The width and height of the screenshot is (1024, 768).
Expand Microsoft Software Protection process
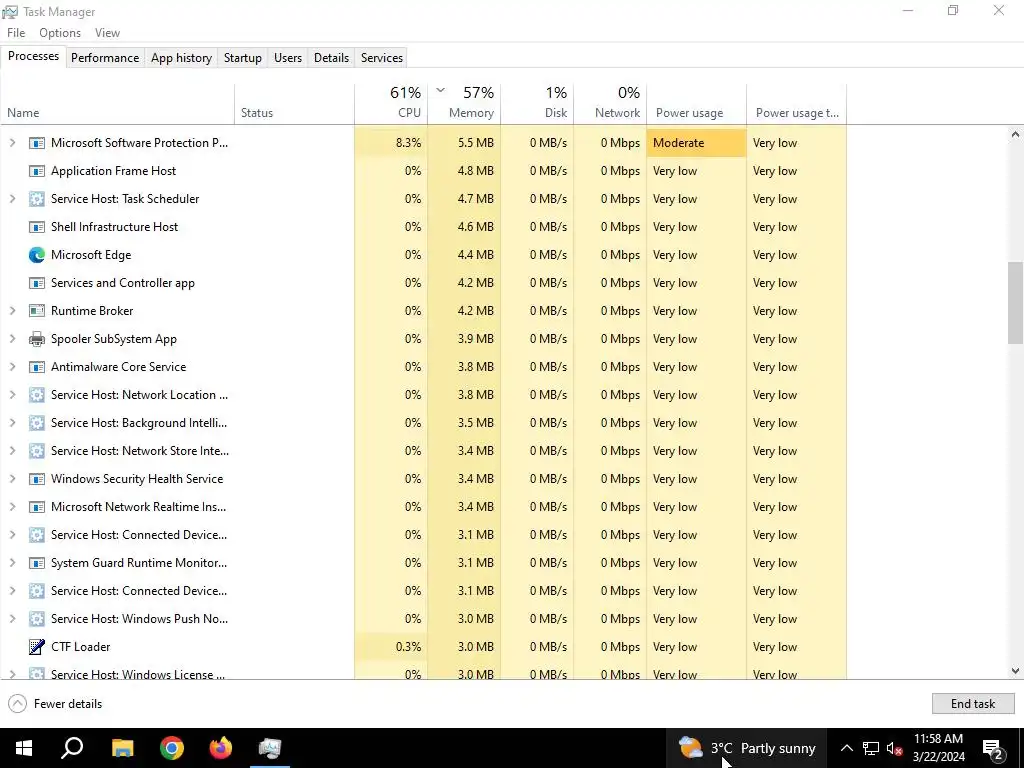(12, 142)
